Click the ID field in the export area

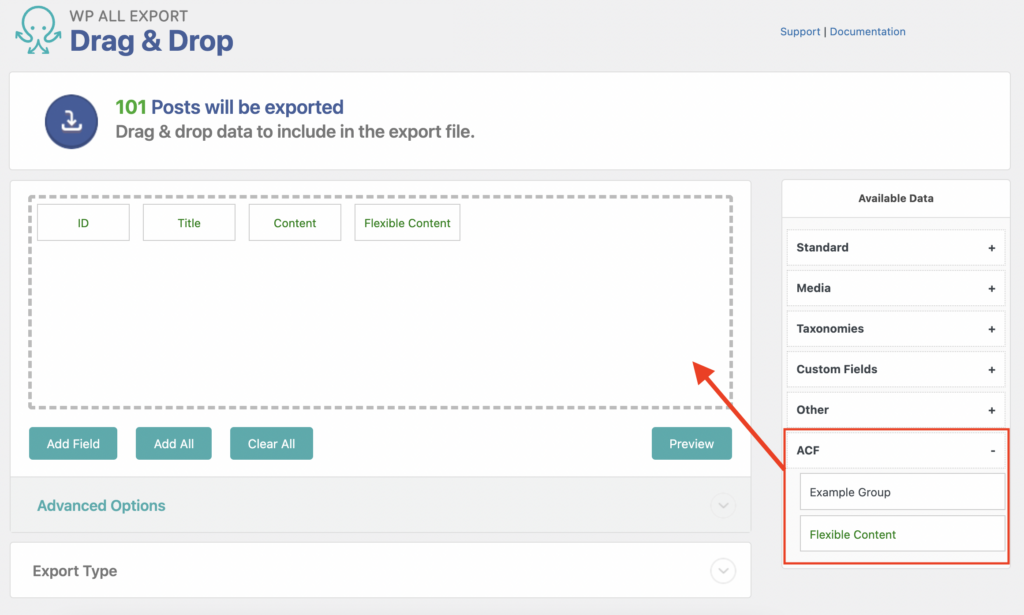coord(83,222)
